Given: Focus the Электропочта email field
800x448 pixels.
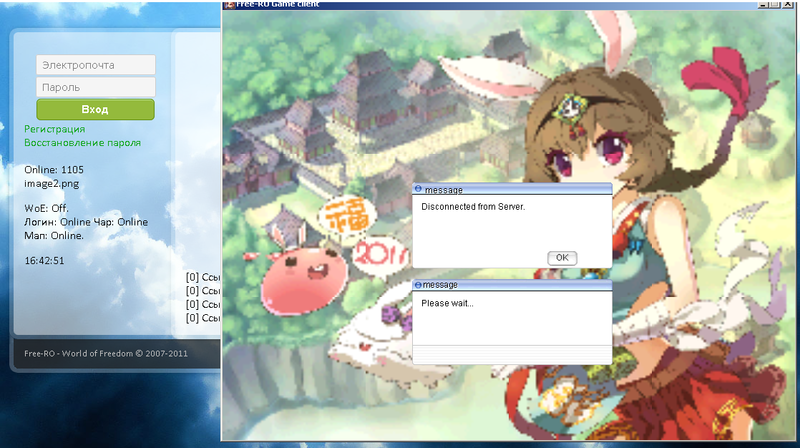Looking at the screenshot, I should coord(96,65).
